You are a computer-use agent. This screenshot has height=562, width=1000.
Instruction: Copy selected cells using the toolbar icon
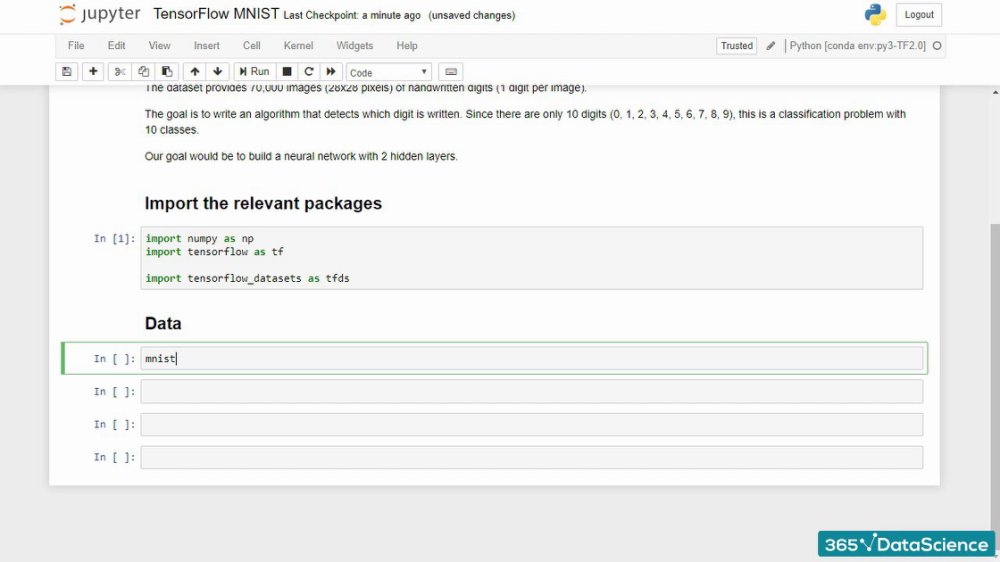tap(143, 71)
